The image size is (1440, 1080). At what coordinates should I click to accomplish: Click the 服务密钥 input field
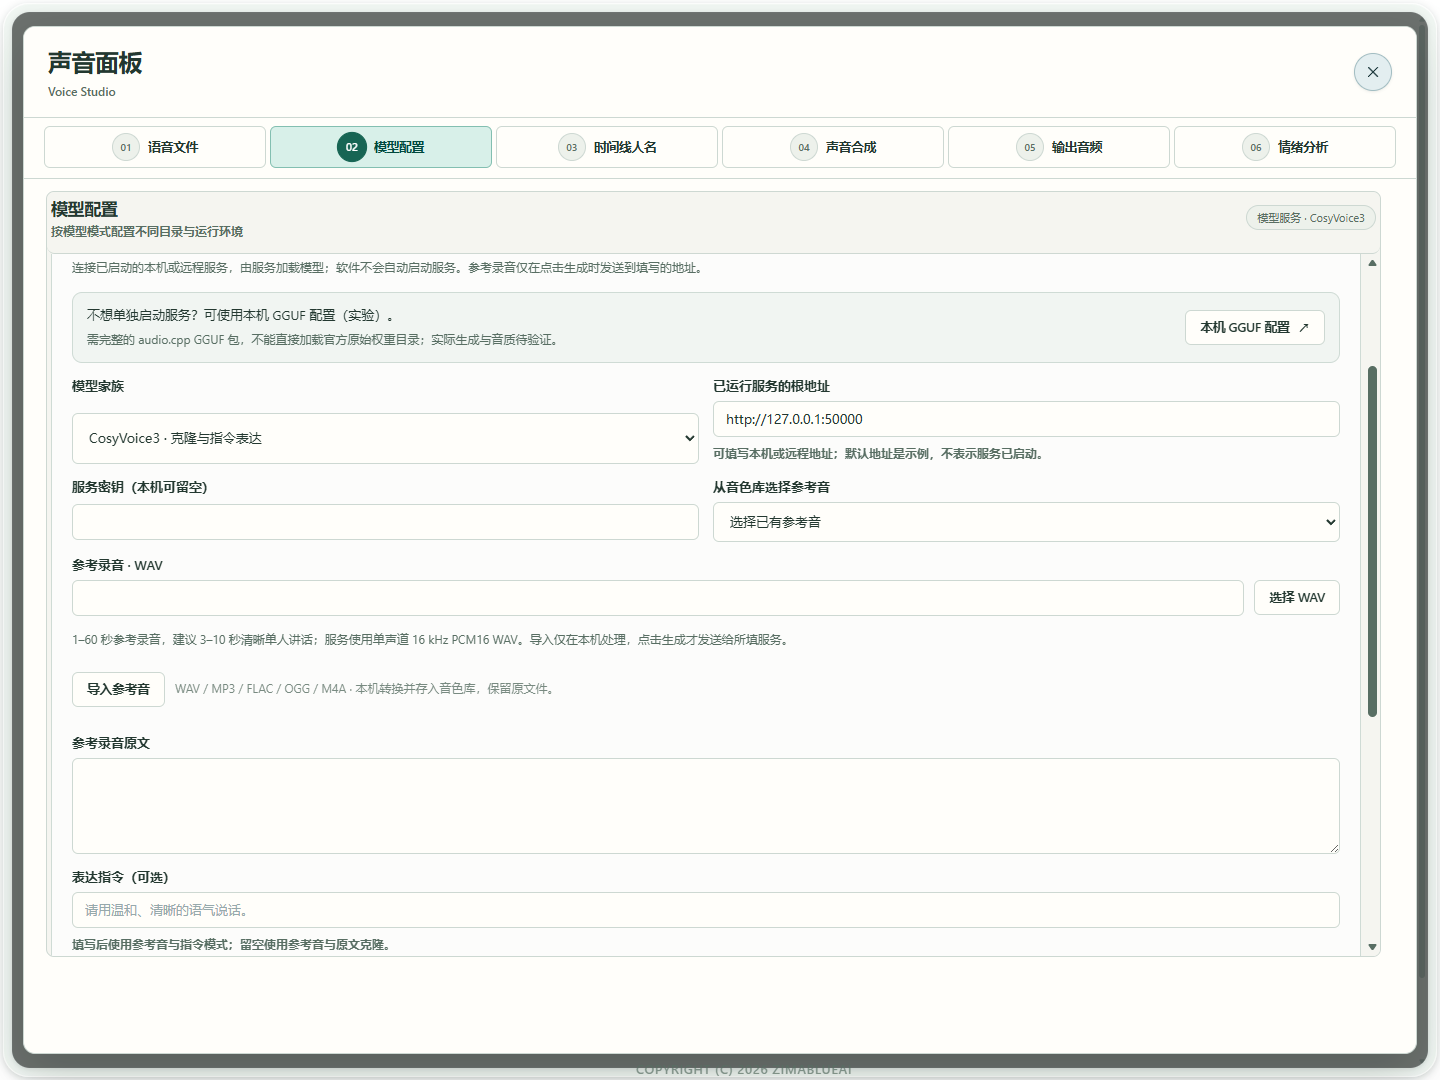tap(385, 522)
